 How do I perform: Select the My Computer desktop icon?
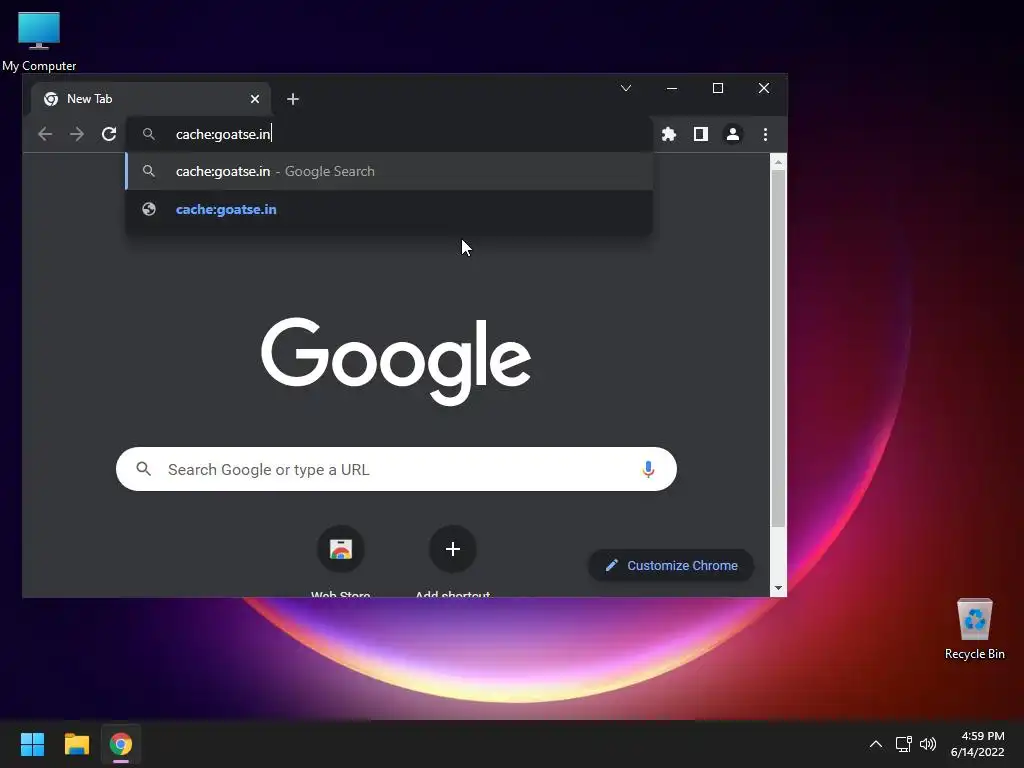[39, 40]
